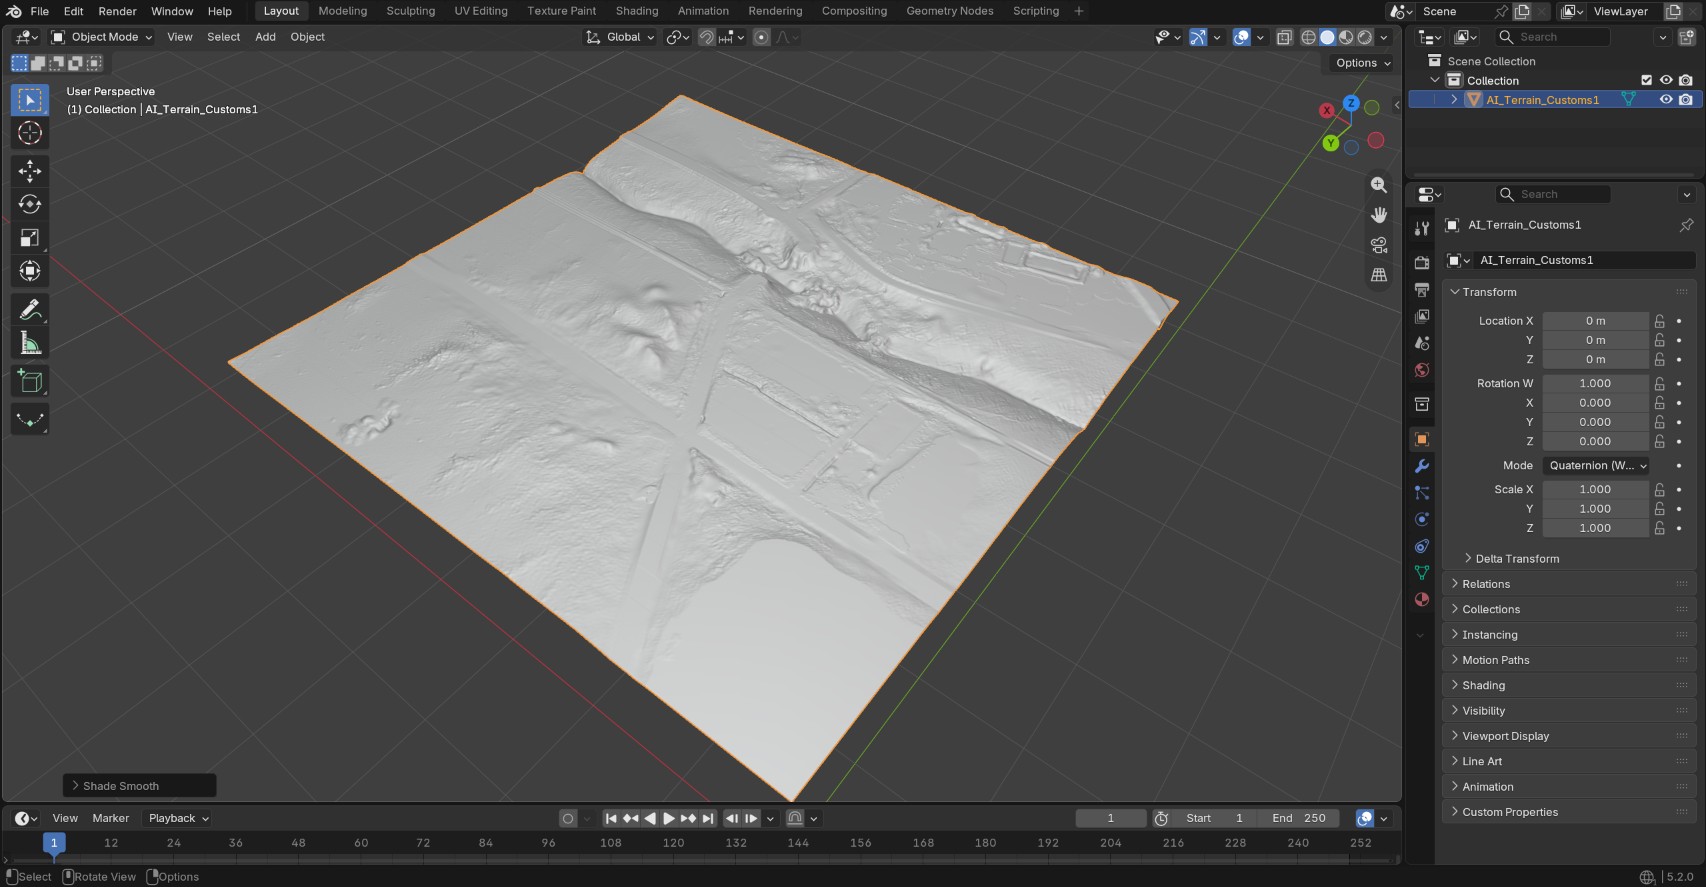Toggle Collection exclude checkbox in outliner
1706x887 pixels.
tap(1647, 80)
